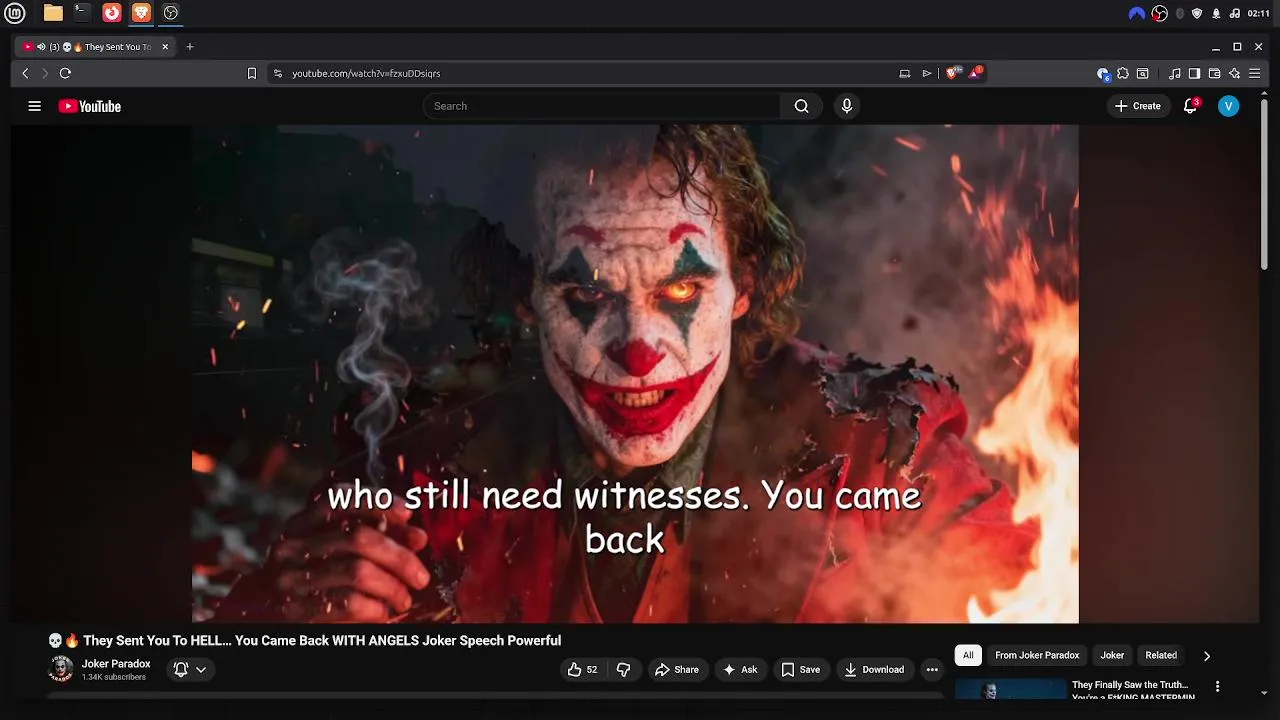Mute the tab via speaker icon
Viewport: 1280px width, 720px height.
point(41,47)
